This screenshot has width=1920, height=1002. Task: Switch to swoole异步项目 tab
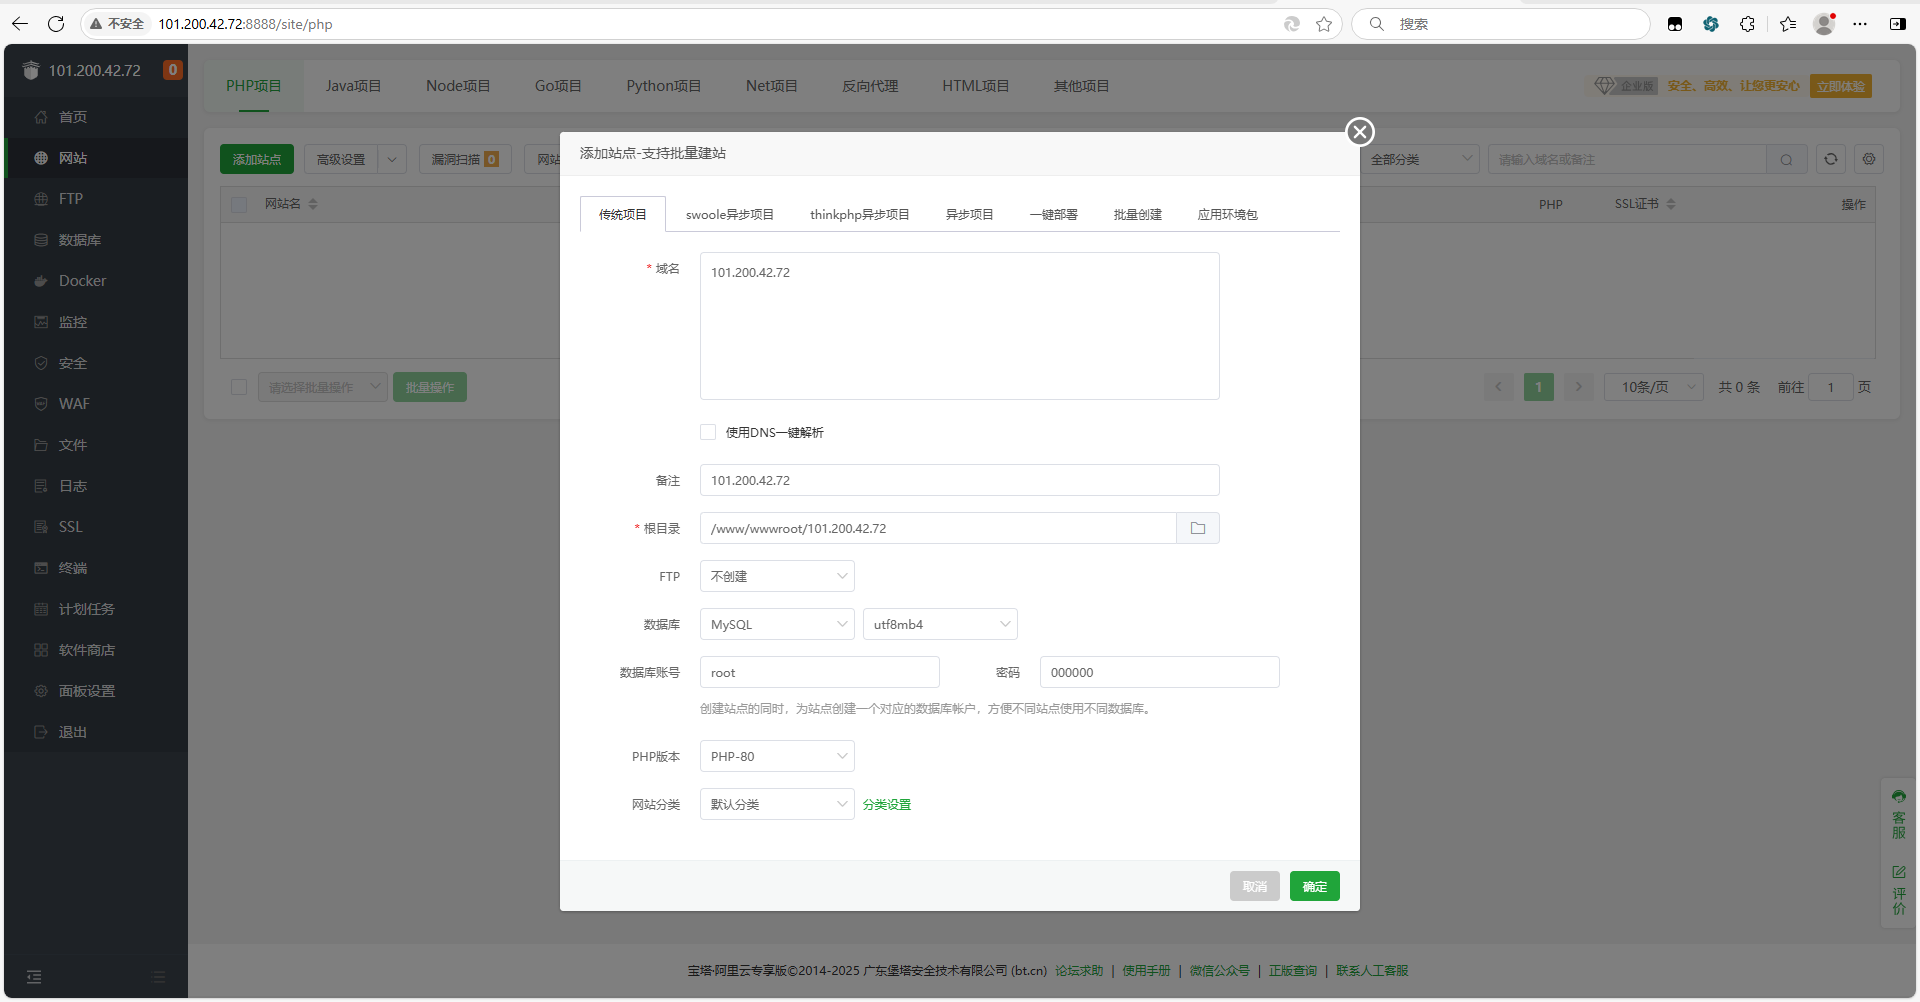click(x=729, y=215)
